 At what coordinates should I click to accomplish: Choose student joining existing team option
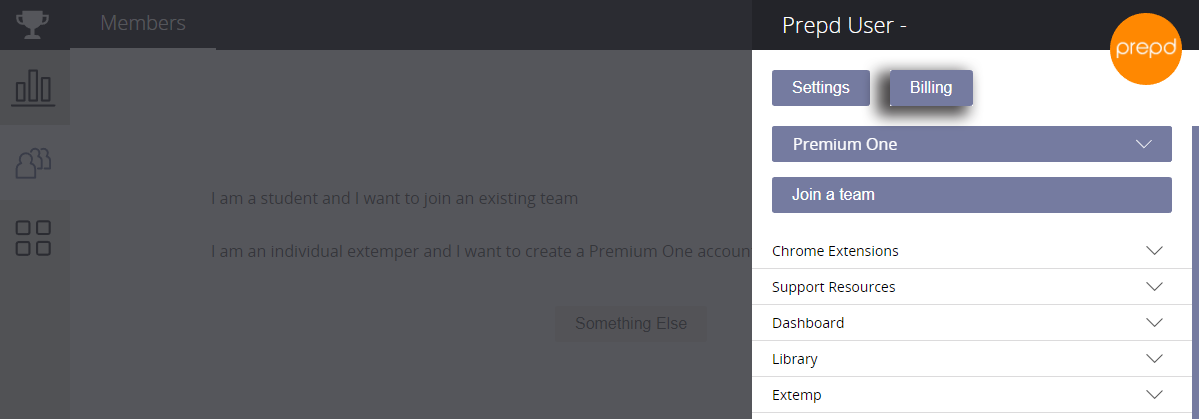395,199
